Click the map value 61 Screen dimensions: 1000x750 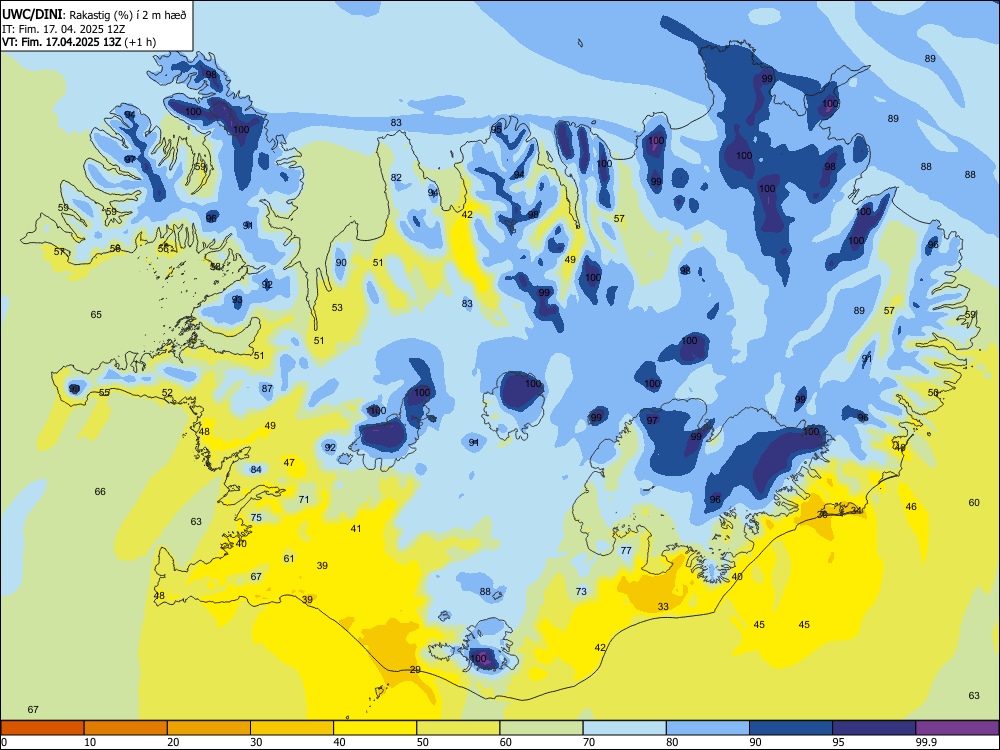289,559
